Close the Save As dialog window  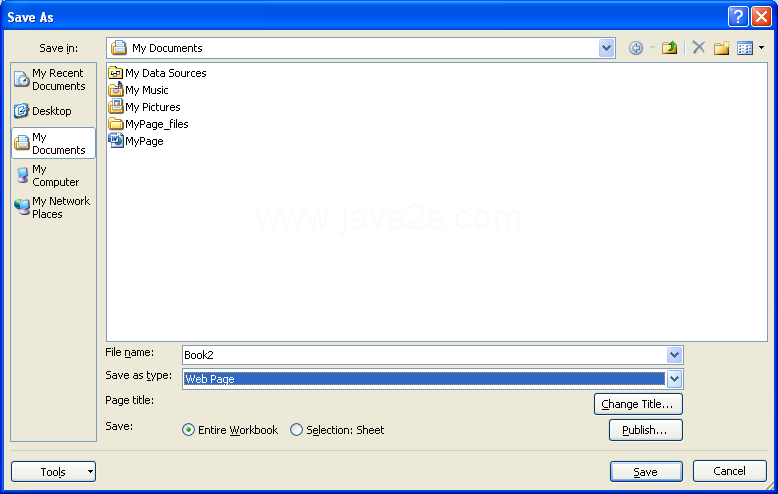[761, 17]
